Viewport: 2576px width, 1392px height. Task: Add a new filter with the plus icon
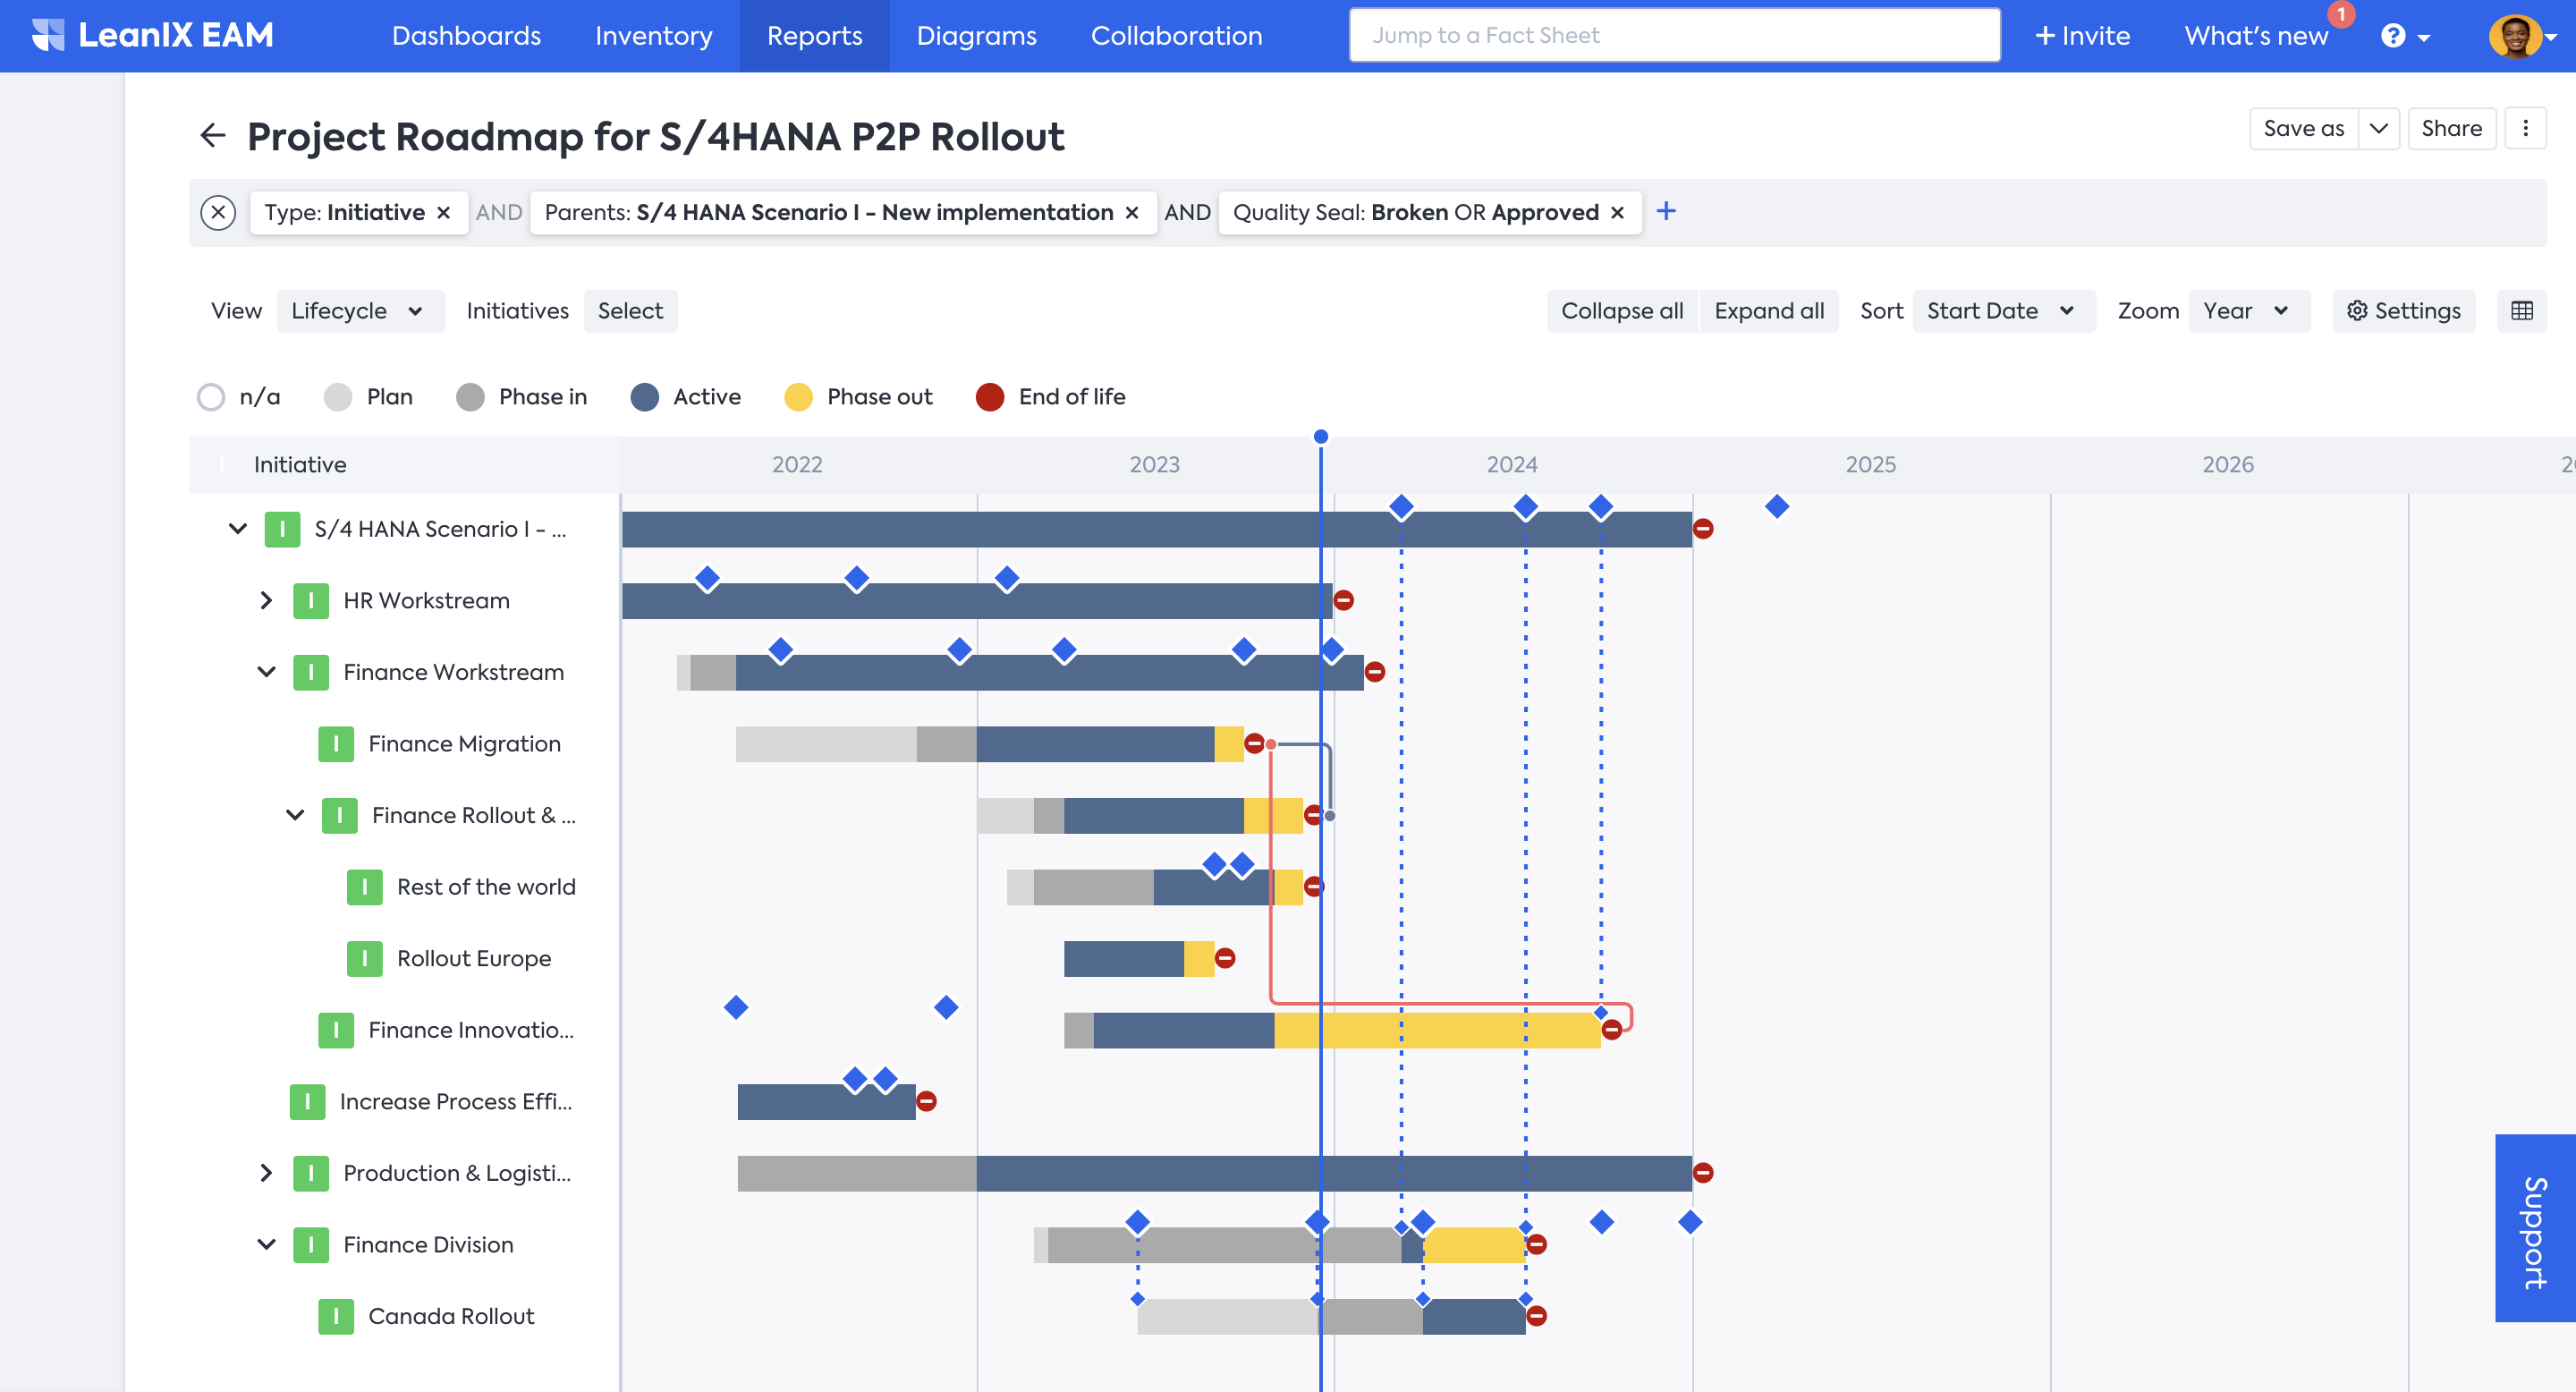tap(1666, 211)
